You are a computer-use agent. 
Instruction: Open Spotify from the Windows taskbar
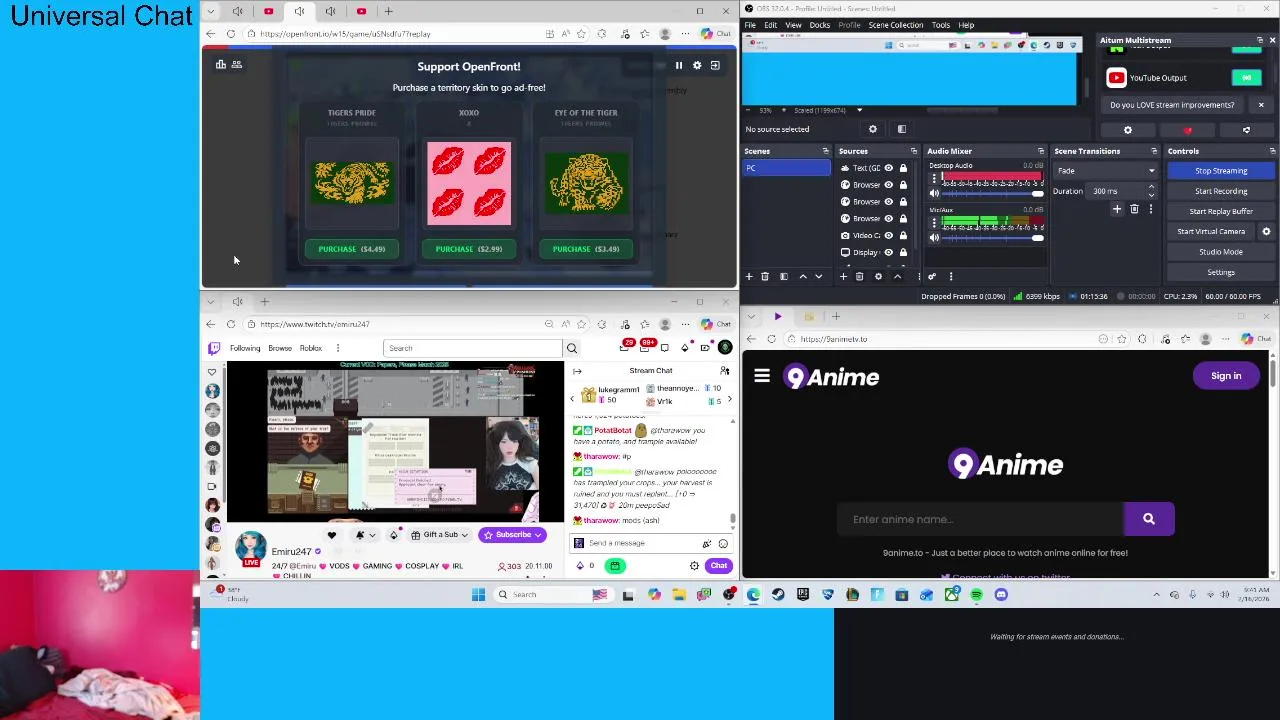[976, 595]
